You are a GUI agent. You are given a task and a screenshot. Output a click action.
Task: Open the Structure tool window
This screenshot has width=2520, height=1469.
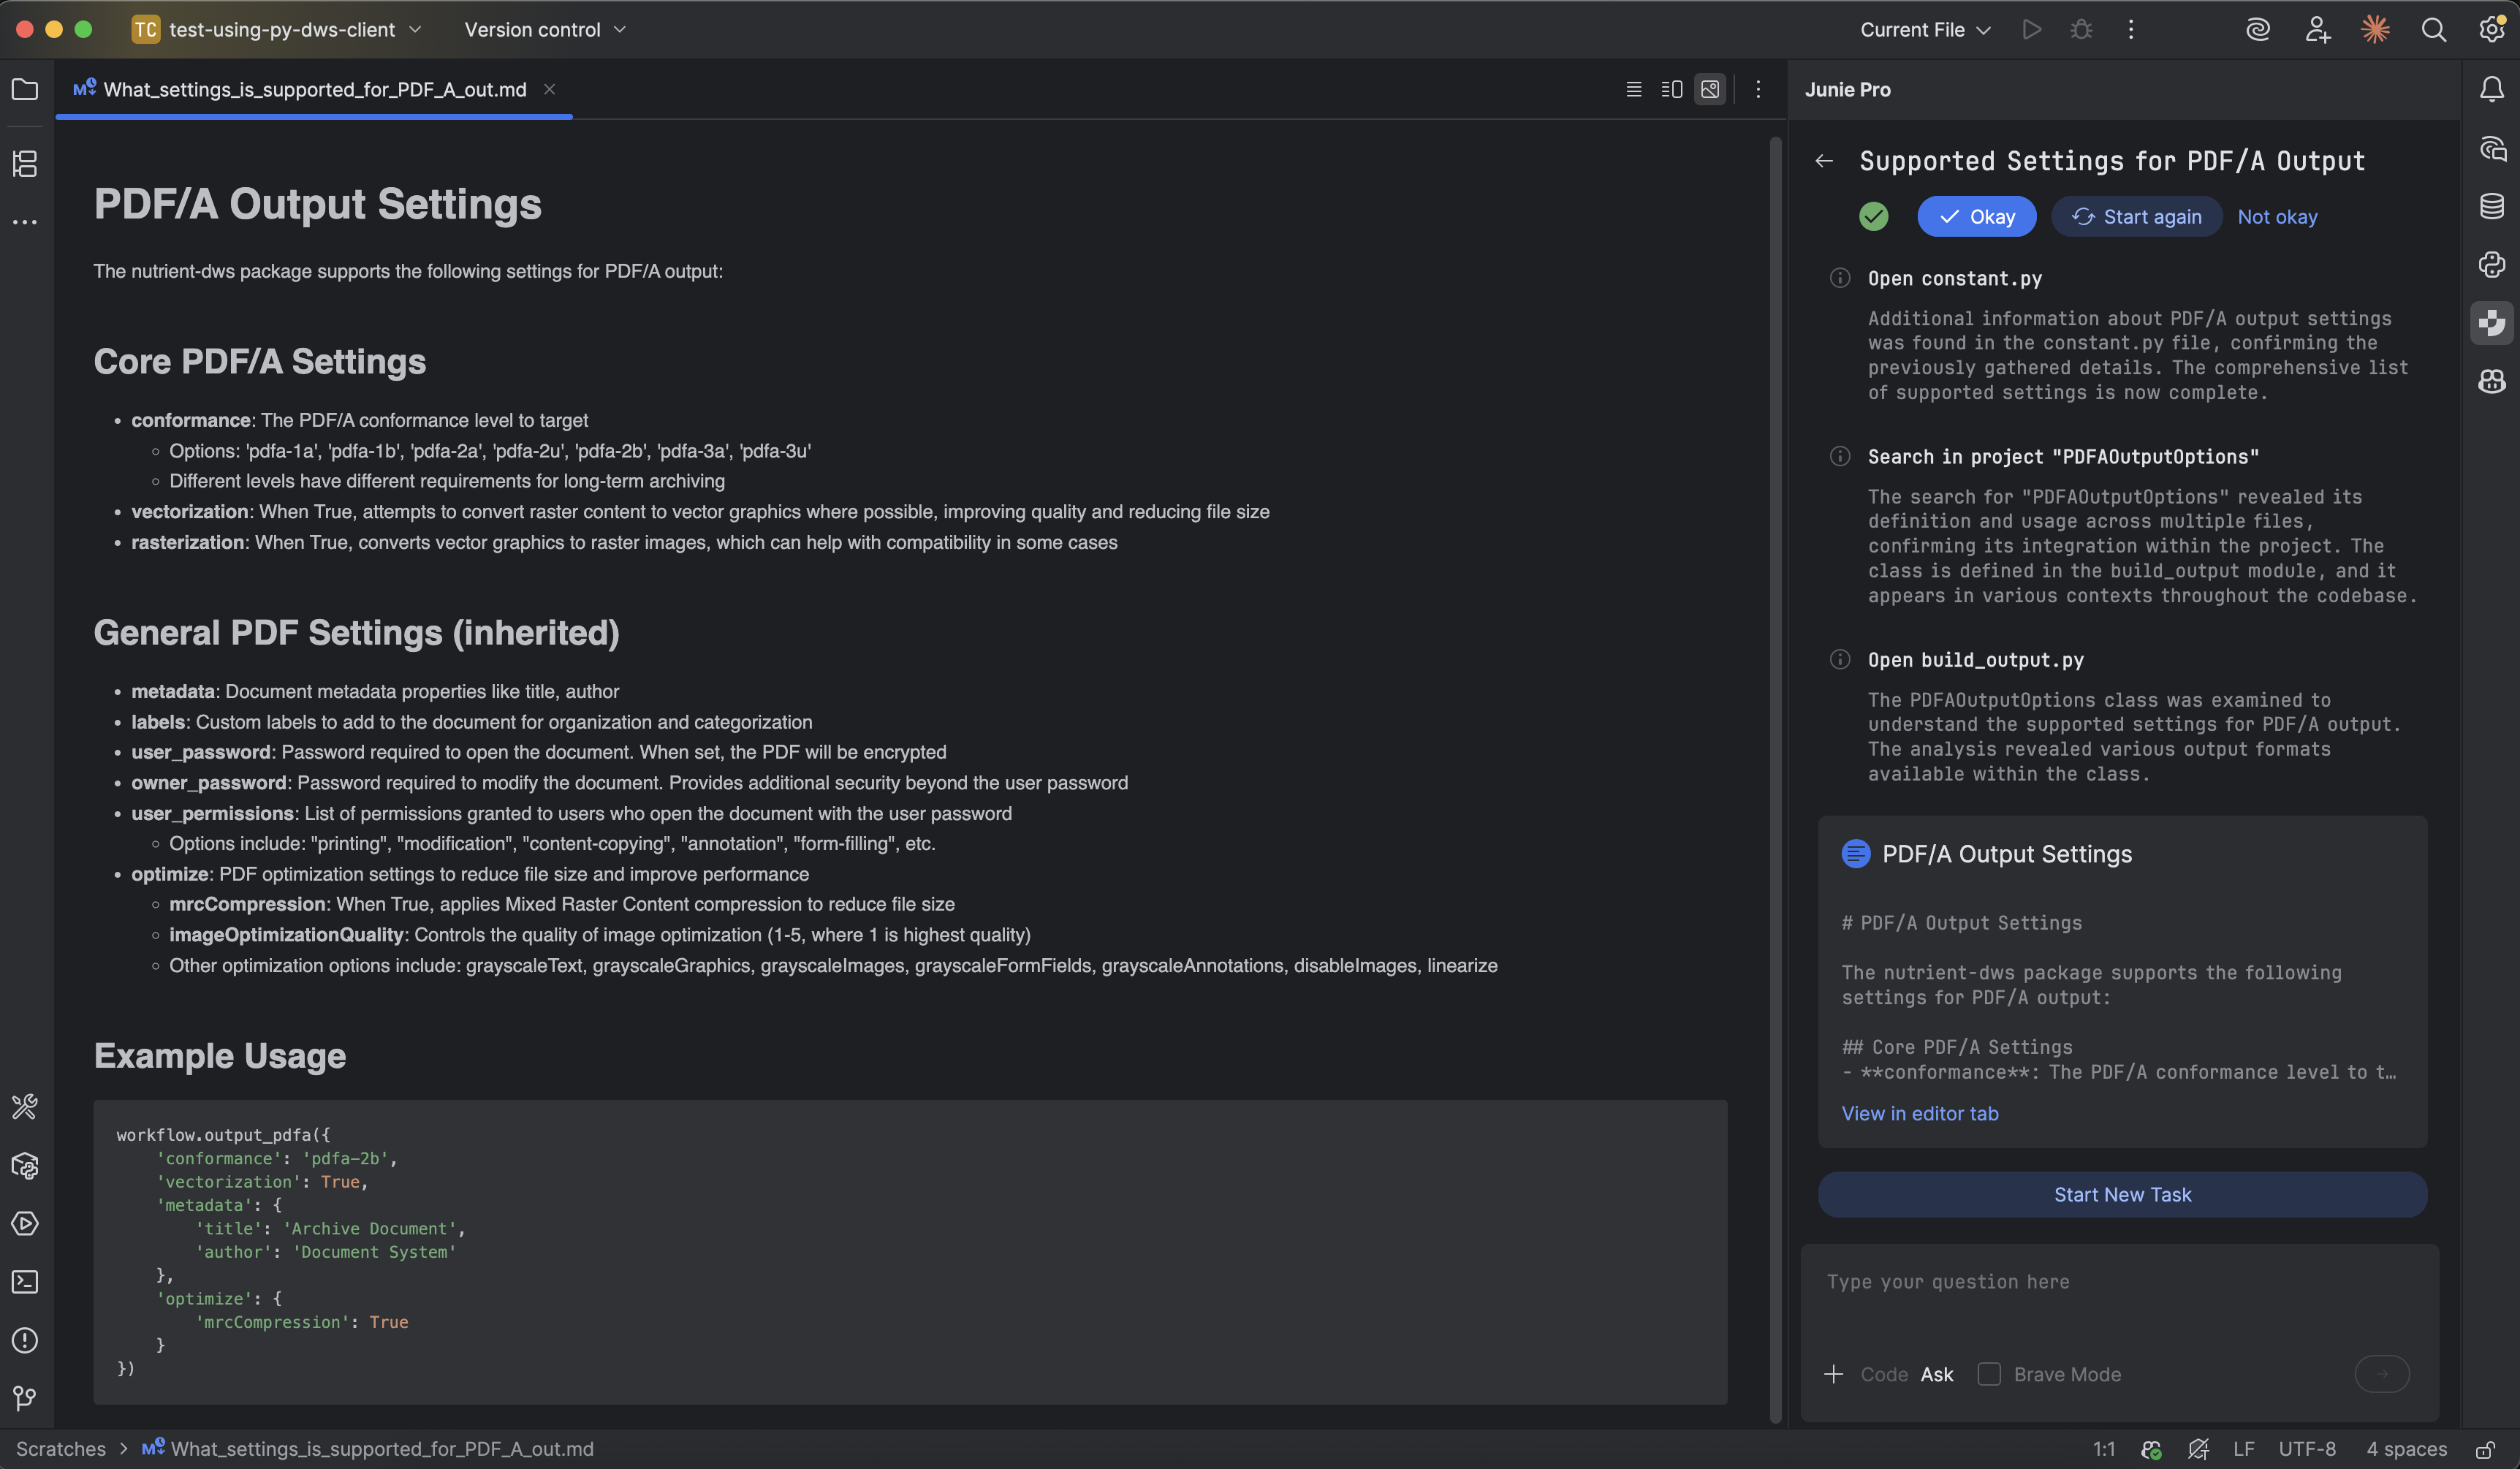25,164
